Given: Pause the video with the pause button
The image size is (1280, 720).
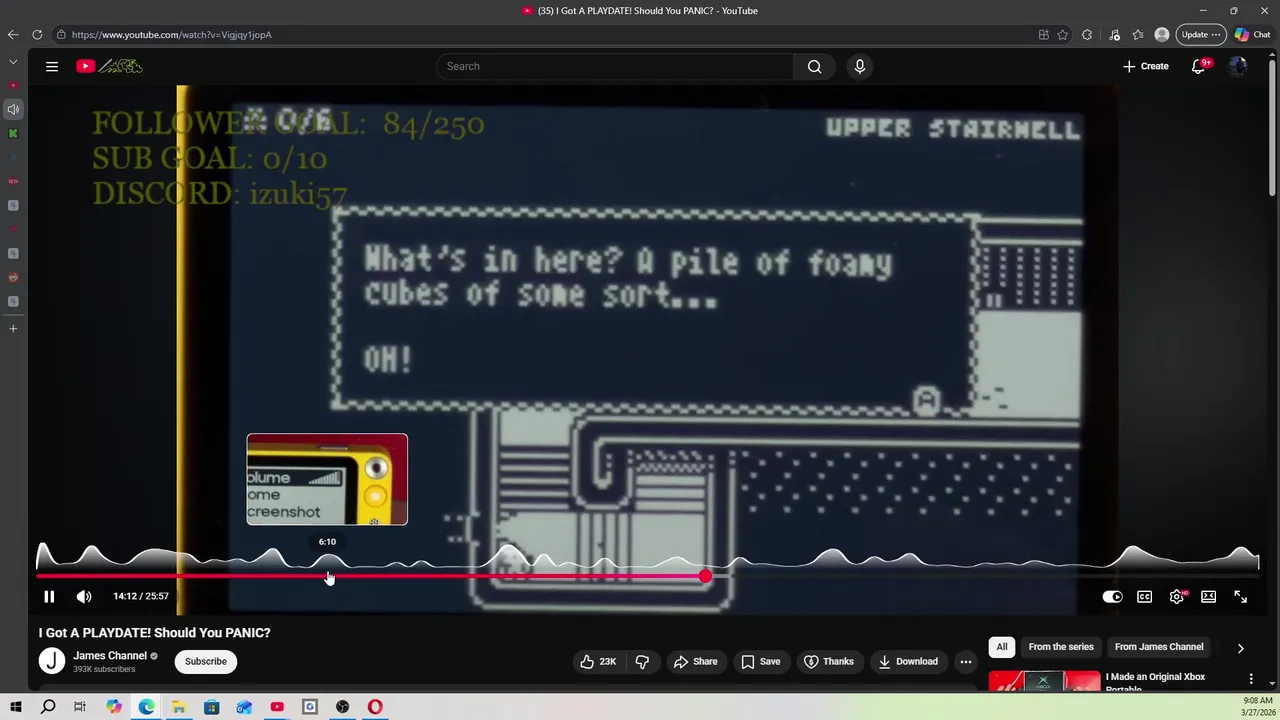Looking at the screenshot, I should coord(49,596).
